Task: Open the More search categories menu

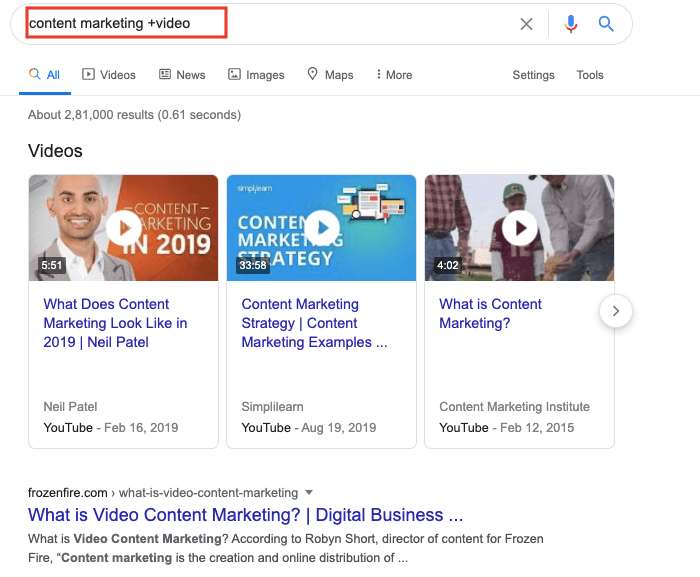Action: click(x=394, y=75)
